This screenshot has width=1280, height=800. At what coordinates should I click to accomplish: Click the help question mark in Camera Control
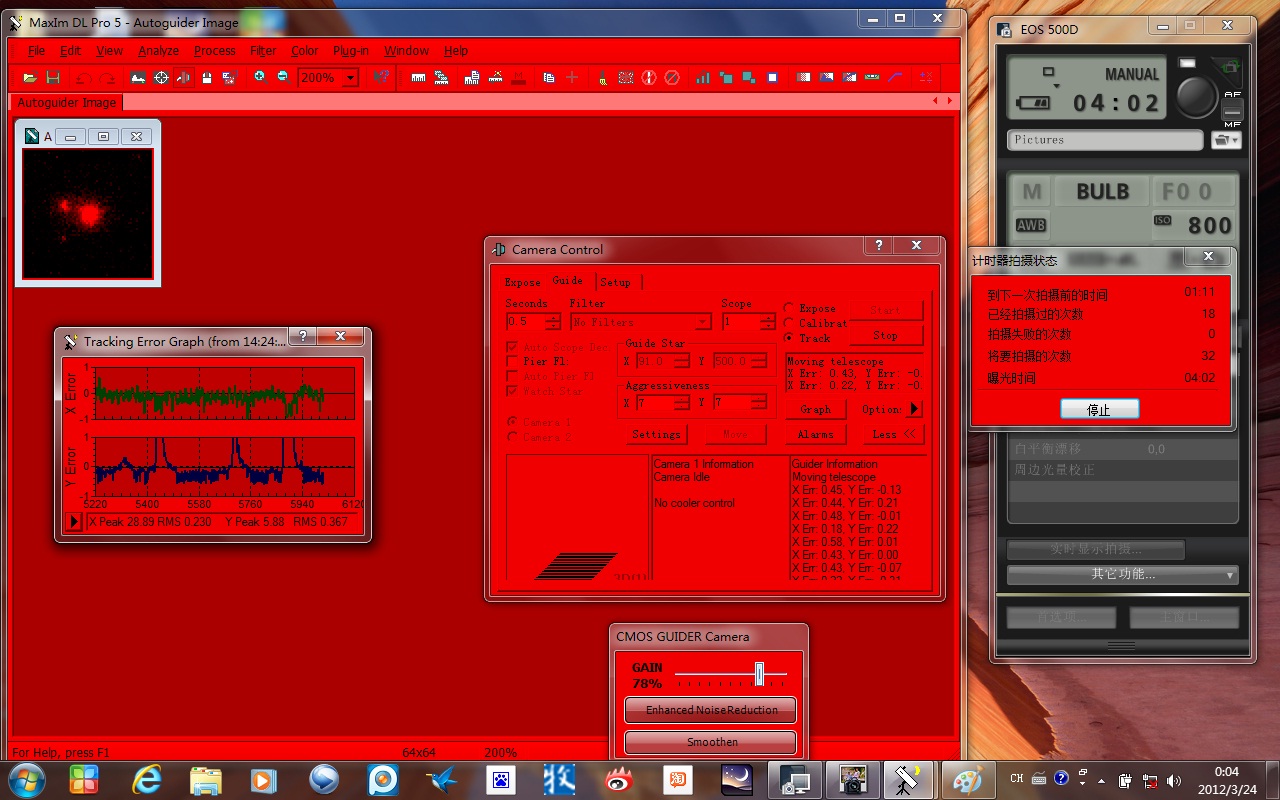pos(878,246)
